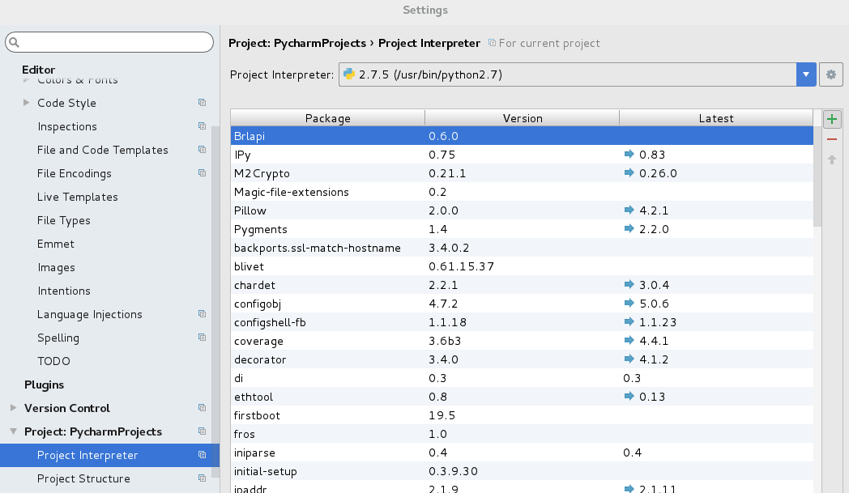Image resolution: width=849 pixels, height=493 pixels.
Task: Click project-level icon beside Version Control
Action: tap(202, 408)
